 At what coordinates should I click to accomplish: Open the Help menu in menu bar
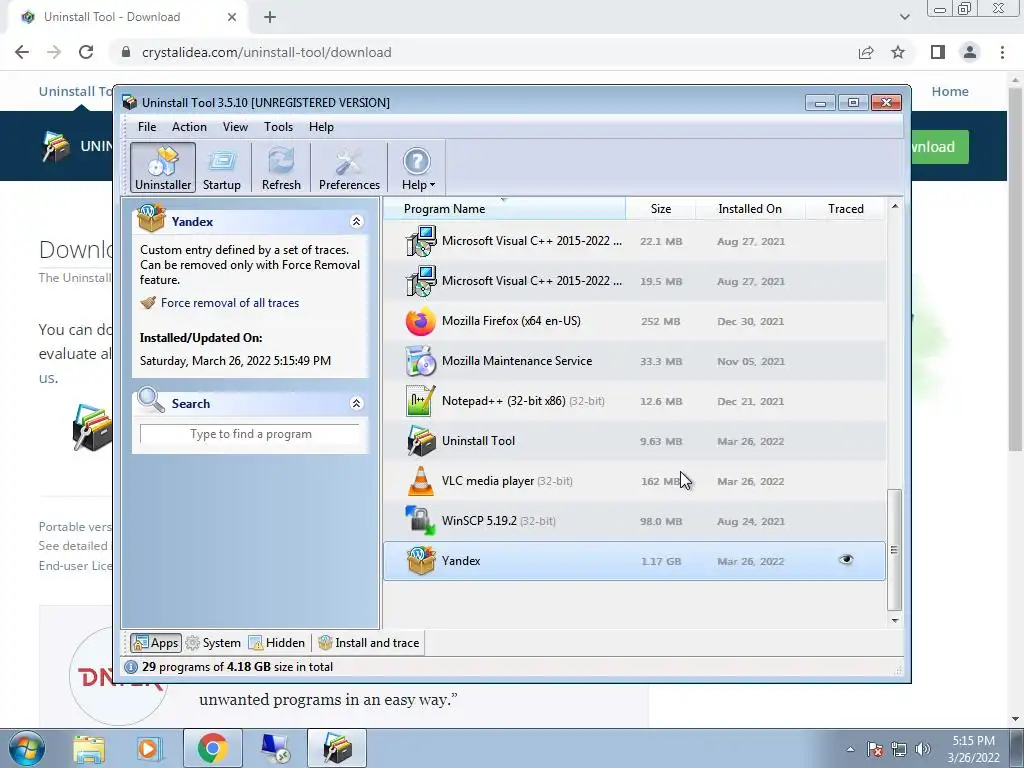pyautogui.click(x=321, y=127)
